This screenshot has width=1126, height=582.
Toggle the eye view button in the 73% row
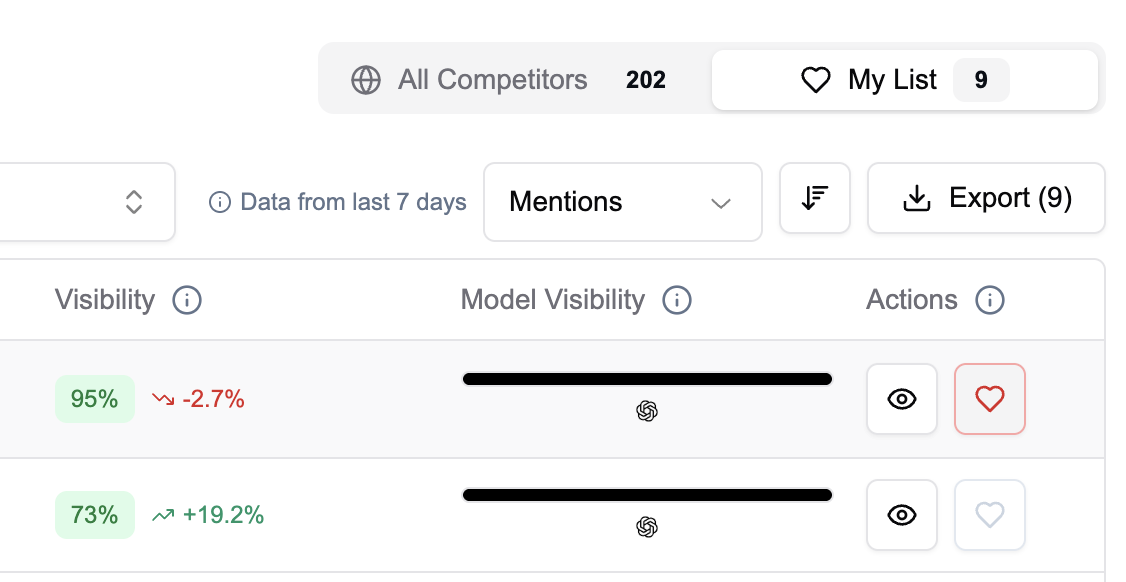click(902, 515)
